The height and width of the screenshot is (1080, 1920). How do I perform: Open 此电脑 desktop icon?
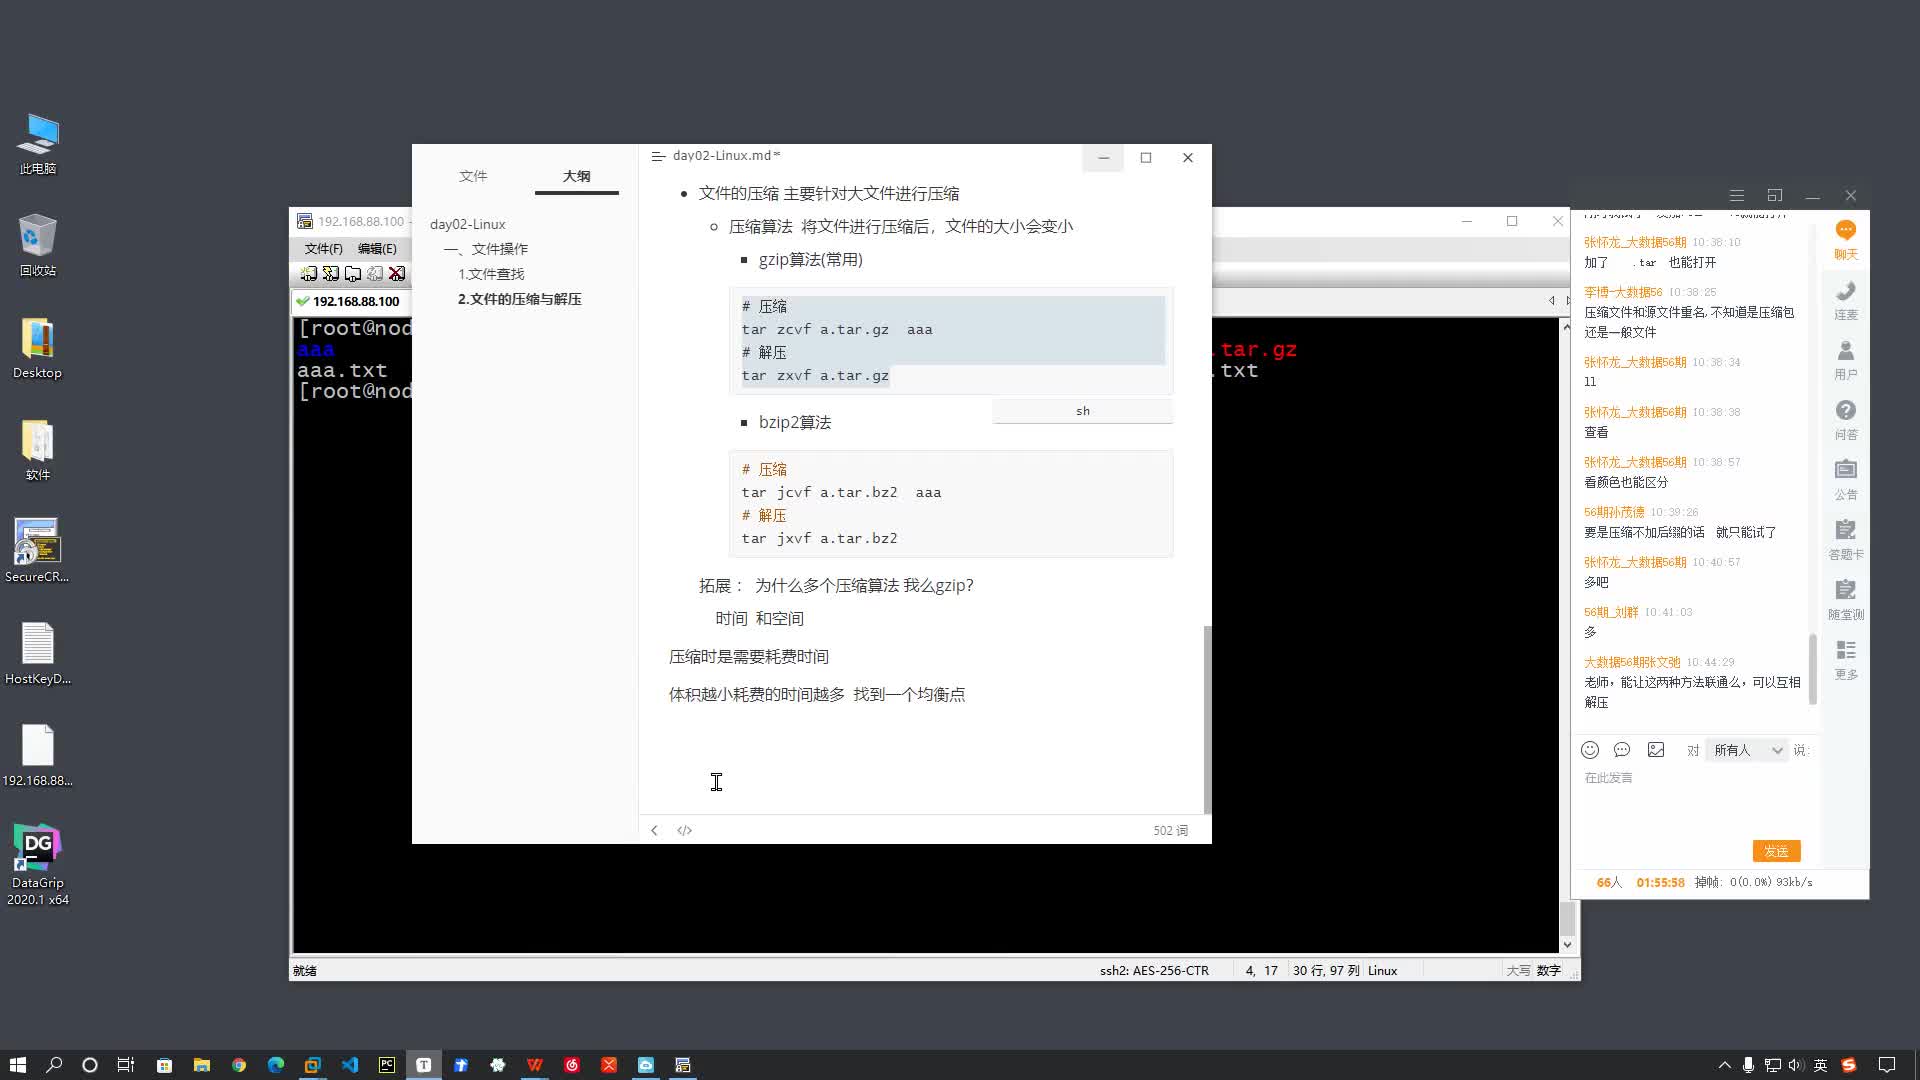point(38,144)
